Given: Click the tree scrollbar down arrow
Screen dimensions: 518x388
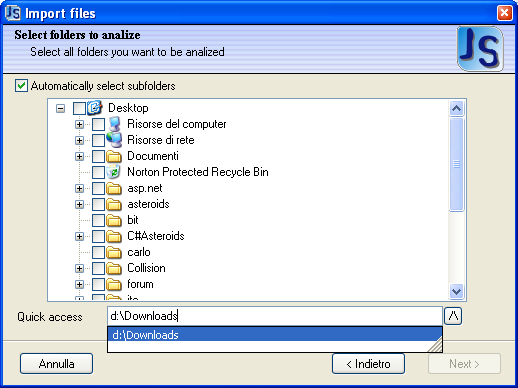Looking at the screenshot, I should click(456, 291).
